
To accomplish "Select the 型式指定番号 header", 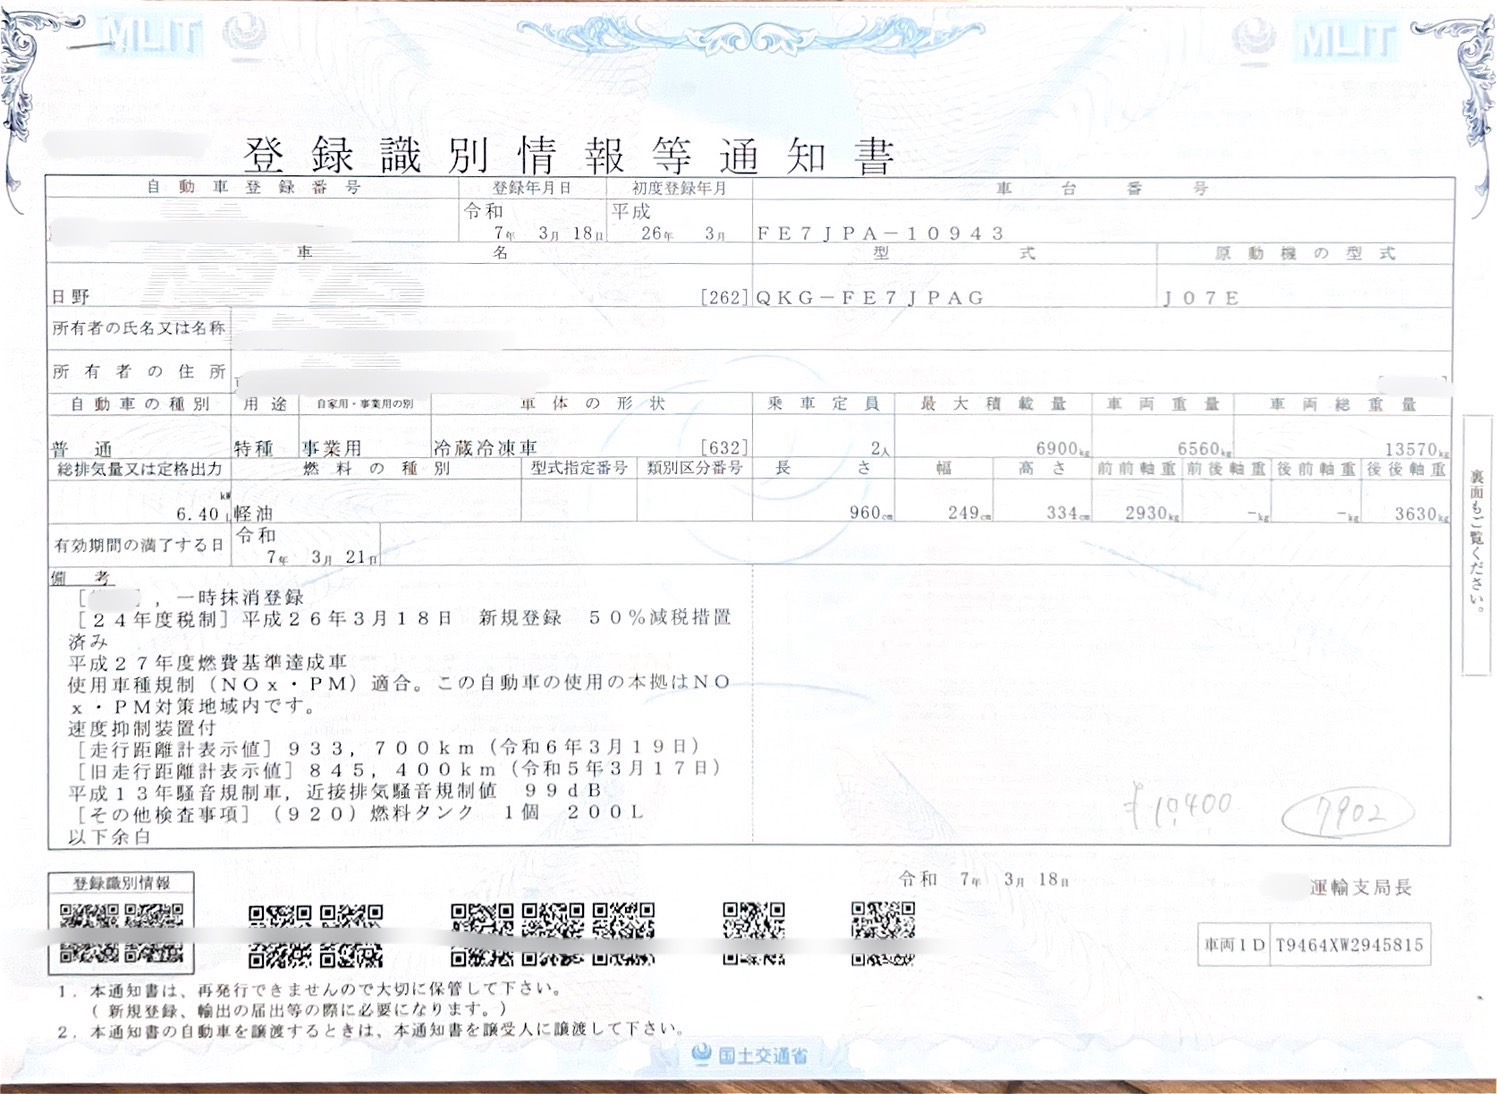I will (x=579, y=468).
